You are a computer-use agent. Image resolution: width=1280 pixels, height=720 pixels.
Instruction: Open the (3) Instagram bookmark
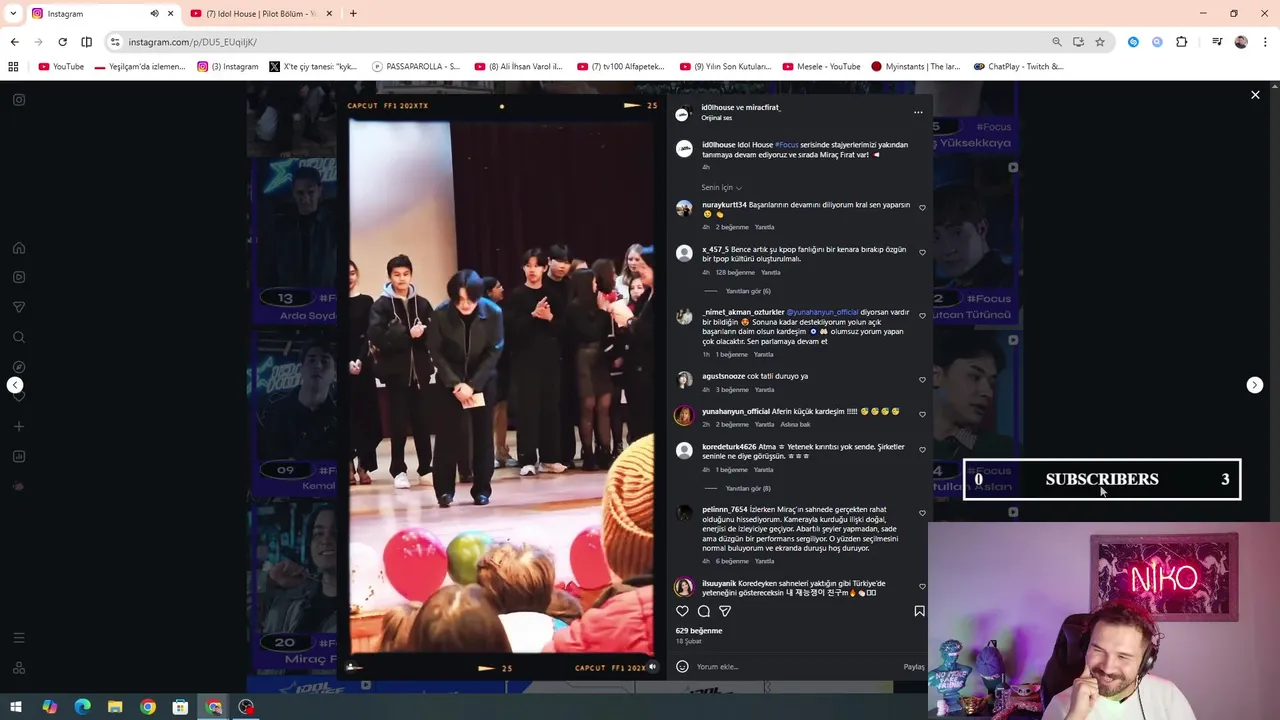point(228,67)
